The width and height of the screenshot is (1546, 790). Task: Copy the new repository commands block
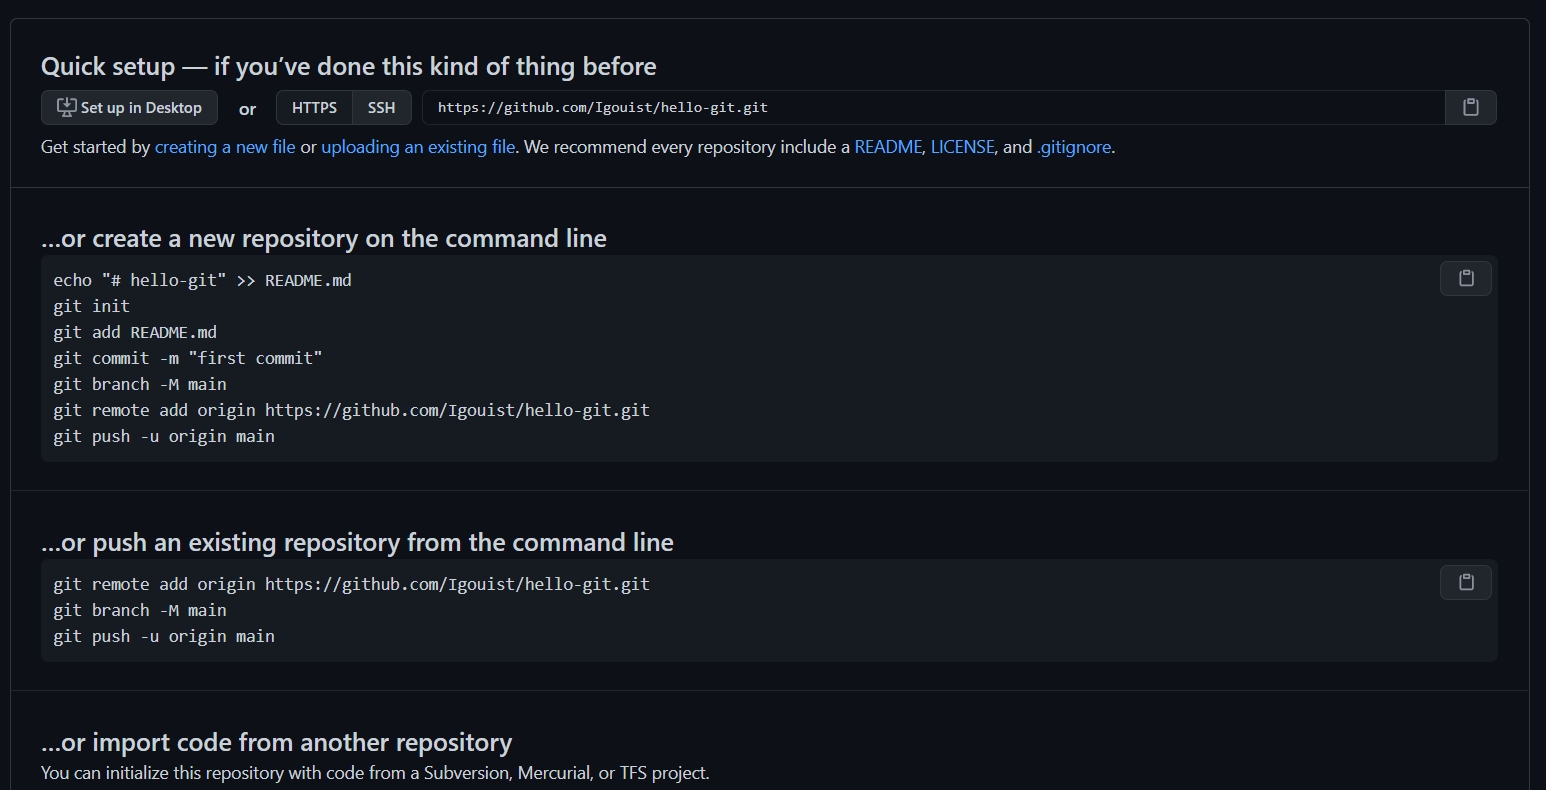click(1465, 279)
